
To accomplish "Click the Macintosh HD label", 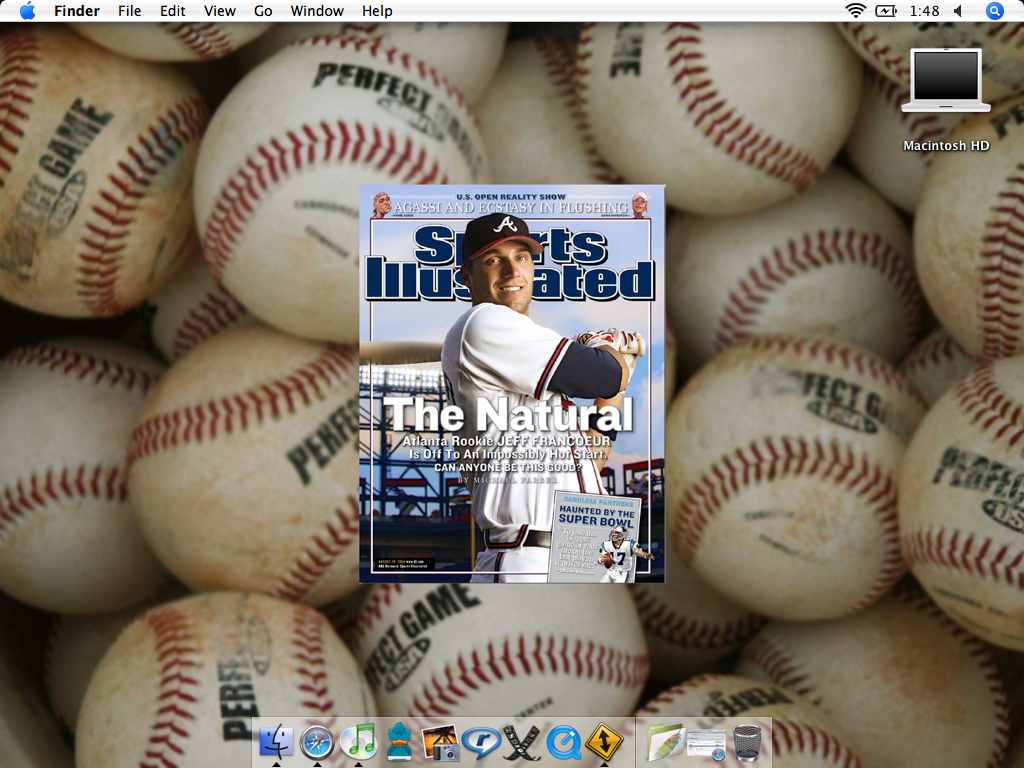I will click(946, 145).
